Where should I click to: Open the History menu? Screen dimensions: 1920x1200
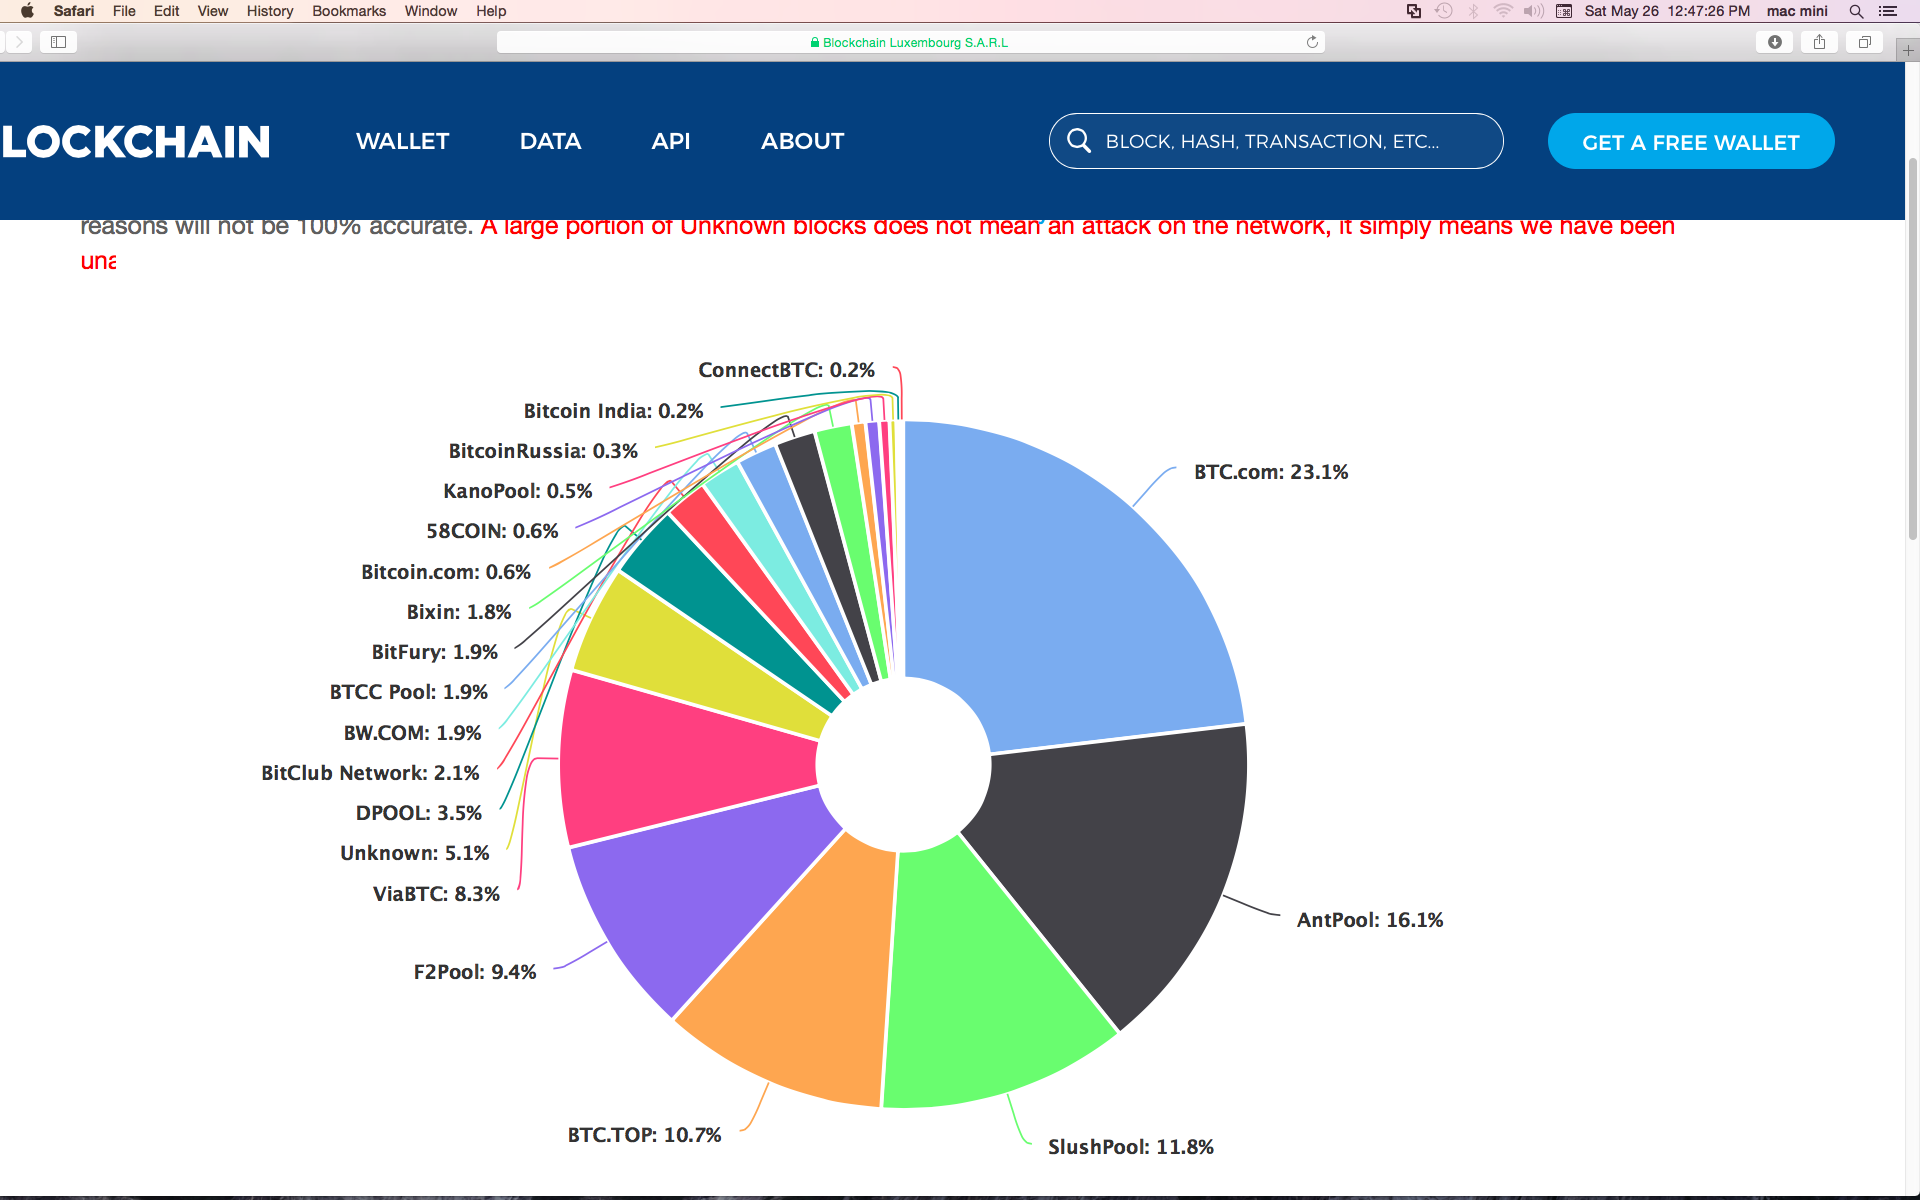[x=270, y=11]
